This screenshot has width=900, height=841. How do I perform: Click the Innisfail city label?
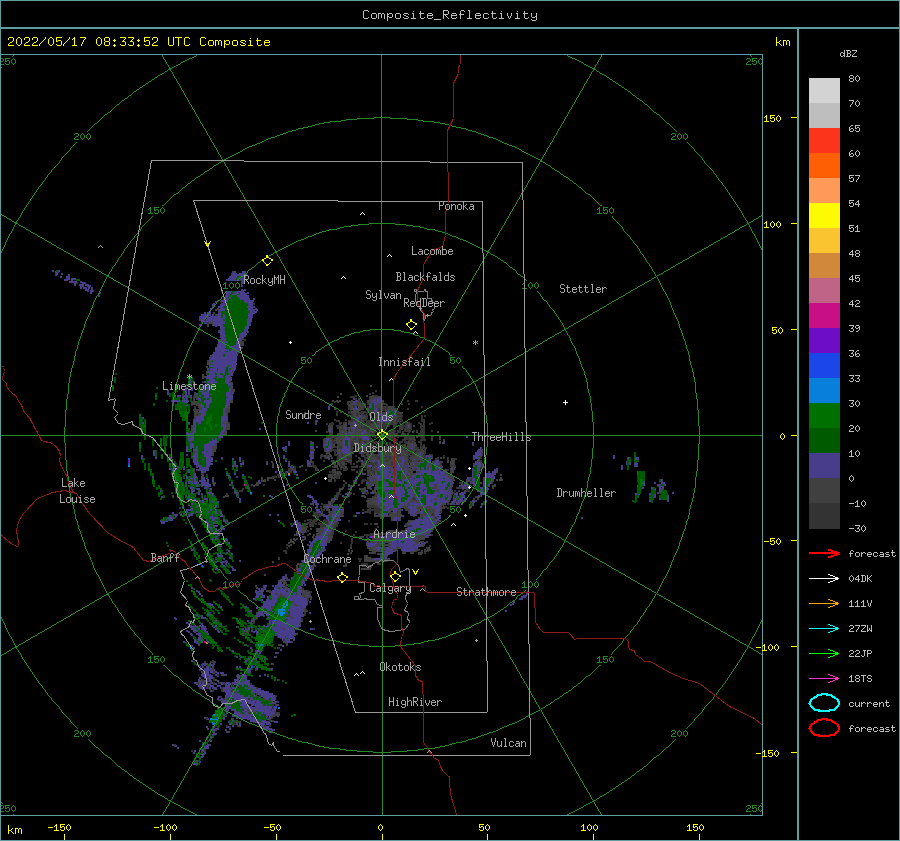404,362
